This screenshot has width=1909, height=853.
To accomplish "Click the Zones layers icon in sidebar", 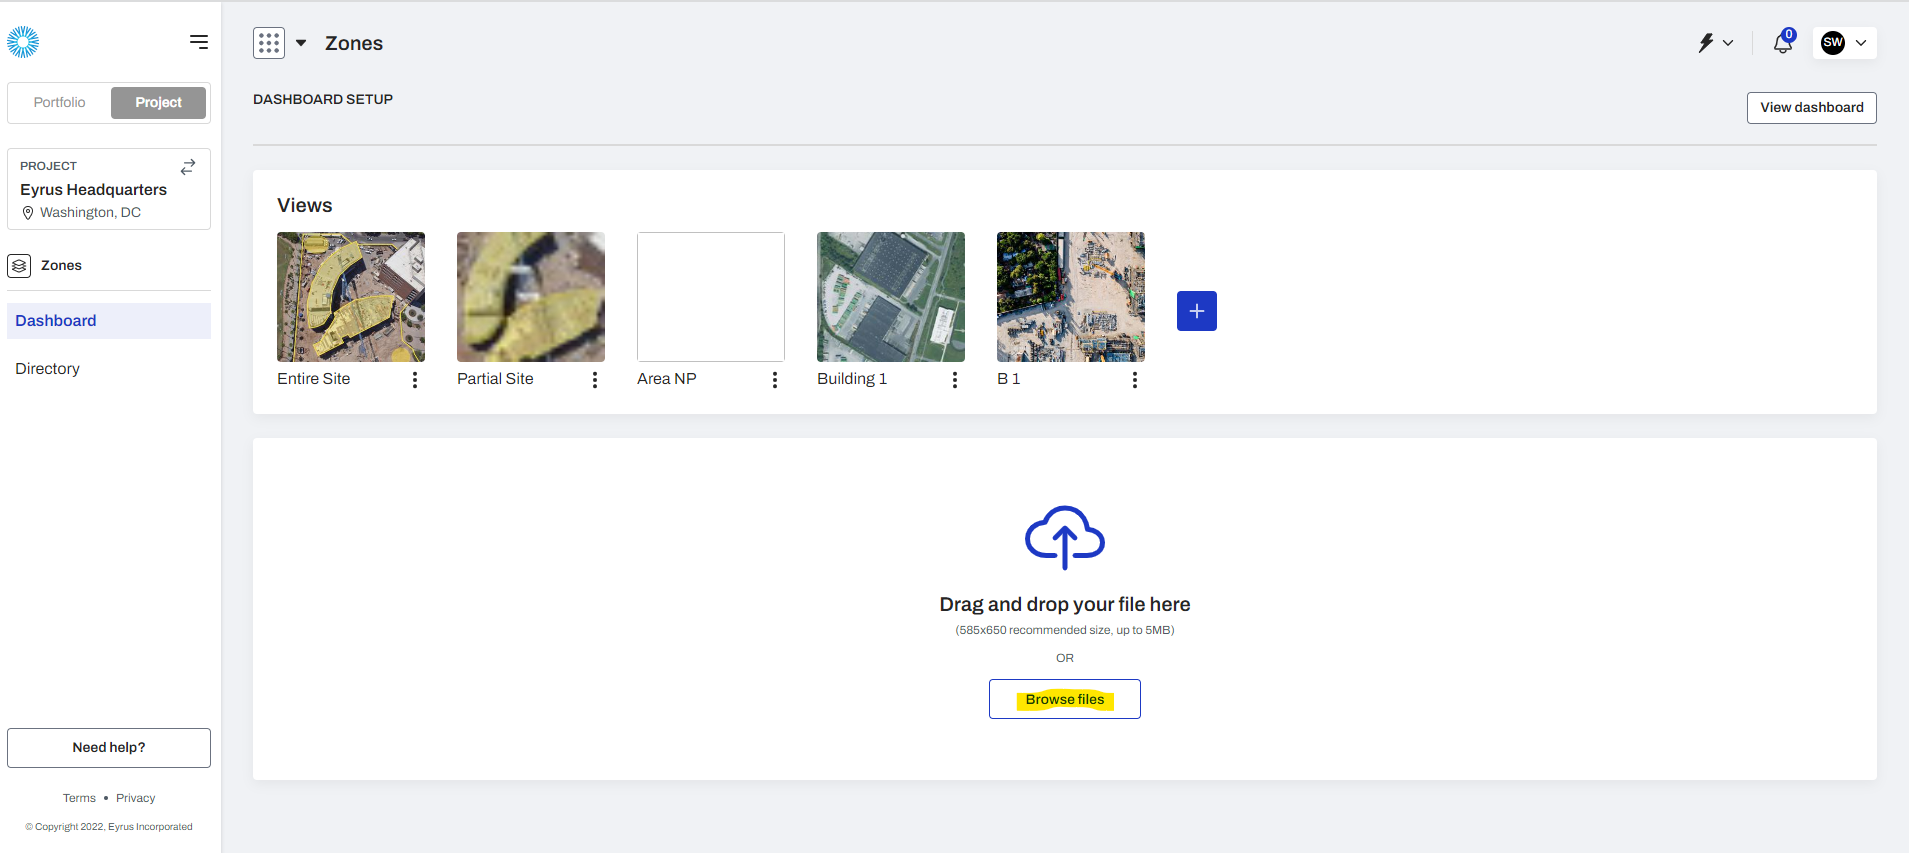I will tap(19, 266).
